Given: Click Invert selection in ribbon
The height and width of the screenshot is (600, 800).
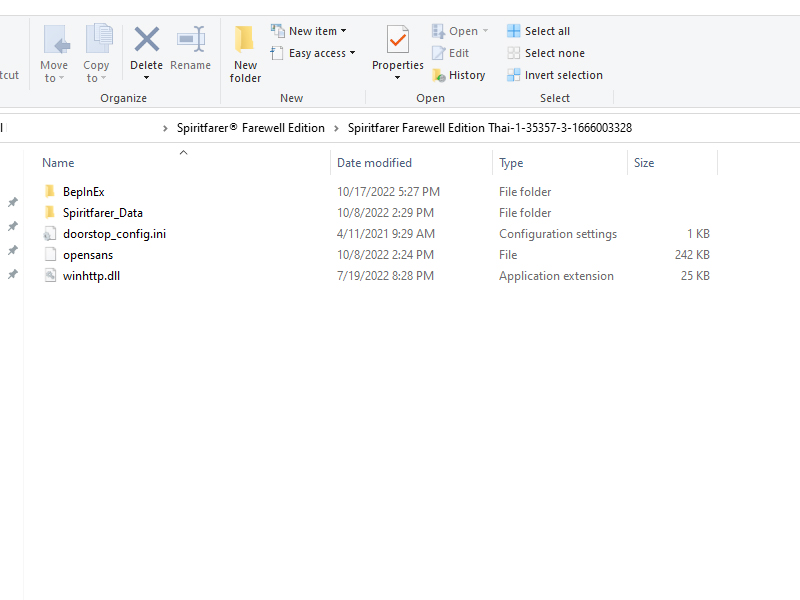Looking at the screenshot, I should click(554, 75).
